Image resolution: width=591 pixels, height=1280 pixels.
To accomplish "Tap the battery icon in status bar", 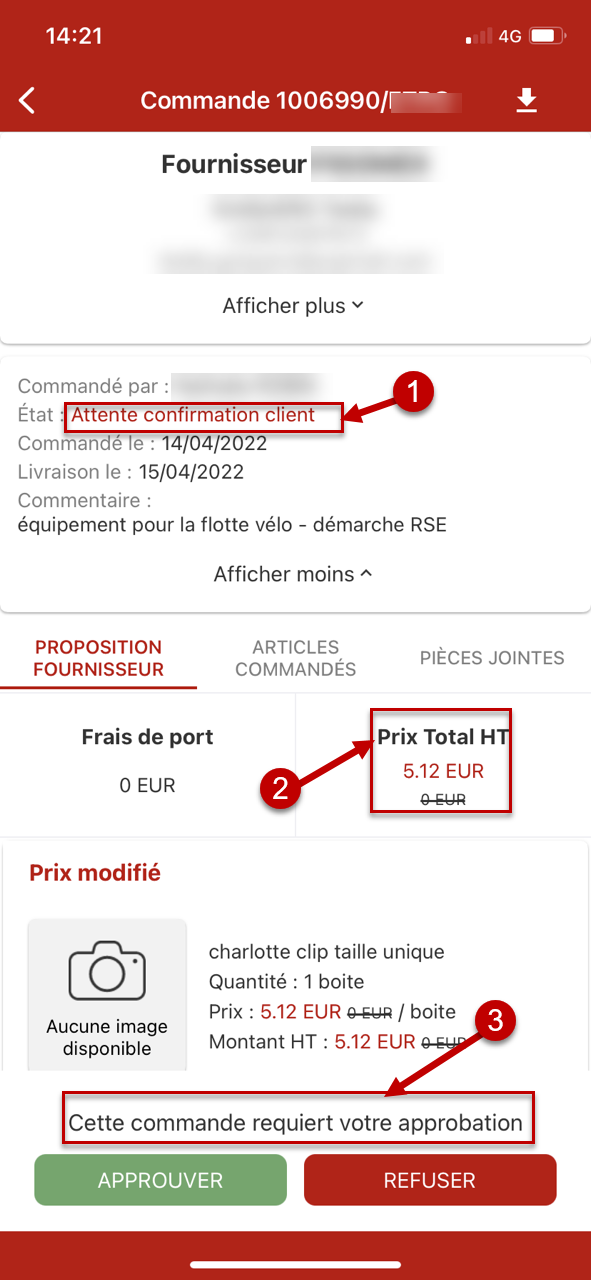I will pyautogui.click(x=547, y=36).
